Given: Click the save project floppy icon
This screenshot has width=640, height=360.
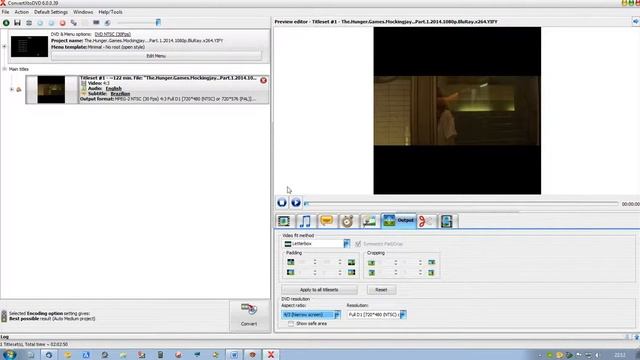Looking at the screenshot, I should coord(17,23).
